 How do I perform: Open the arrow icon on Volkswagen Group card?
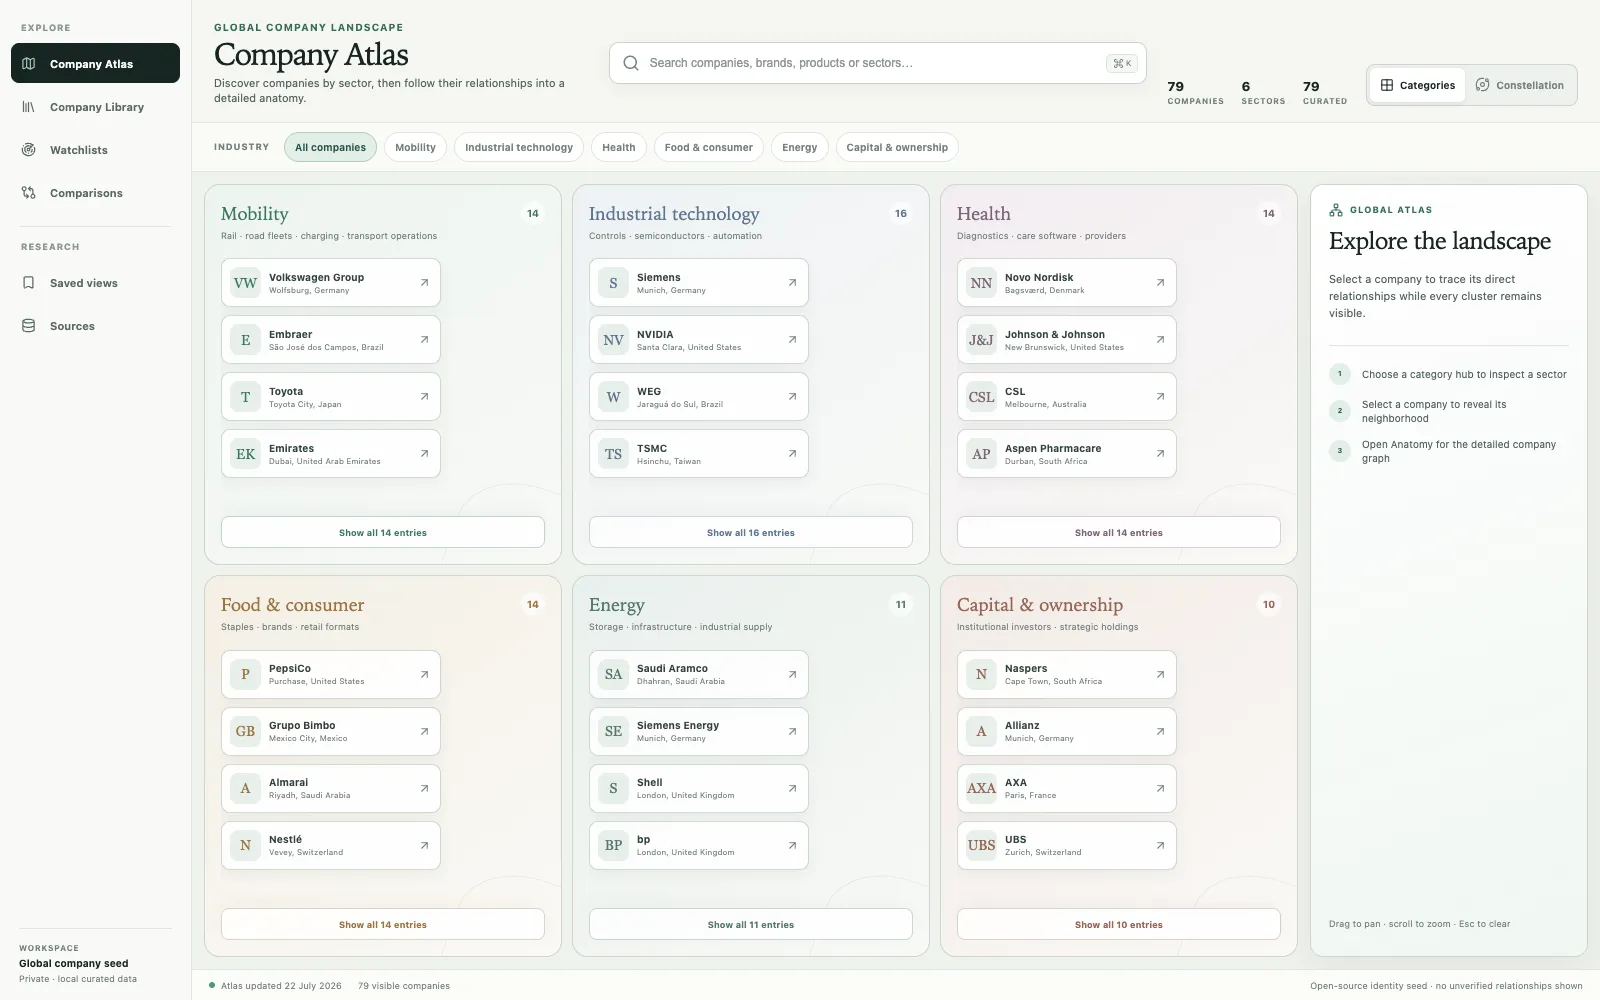pos(424,283)
